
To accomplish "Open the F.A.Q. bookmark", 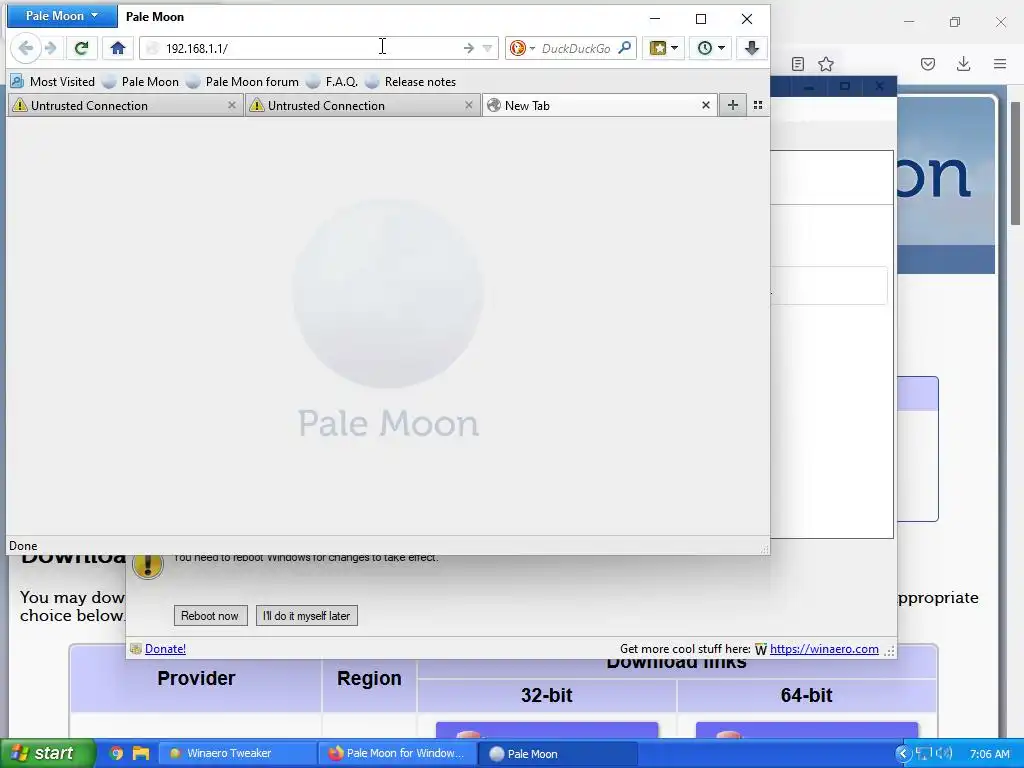I will 332,82.
